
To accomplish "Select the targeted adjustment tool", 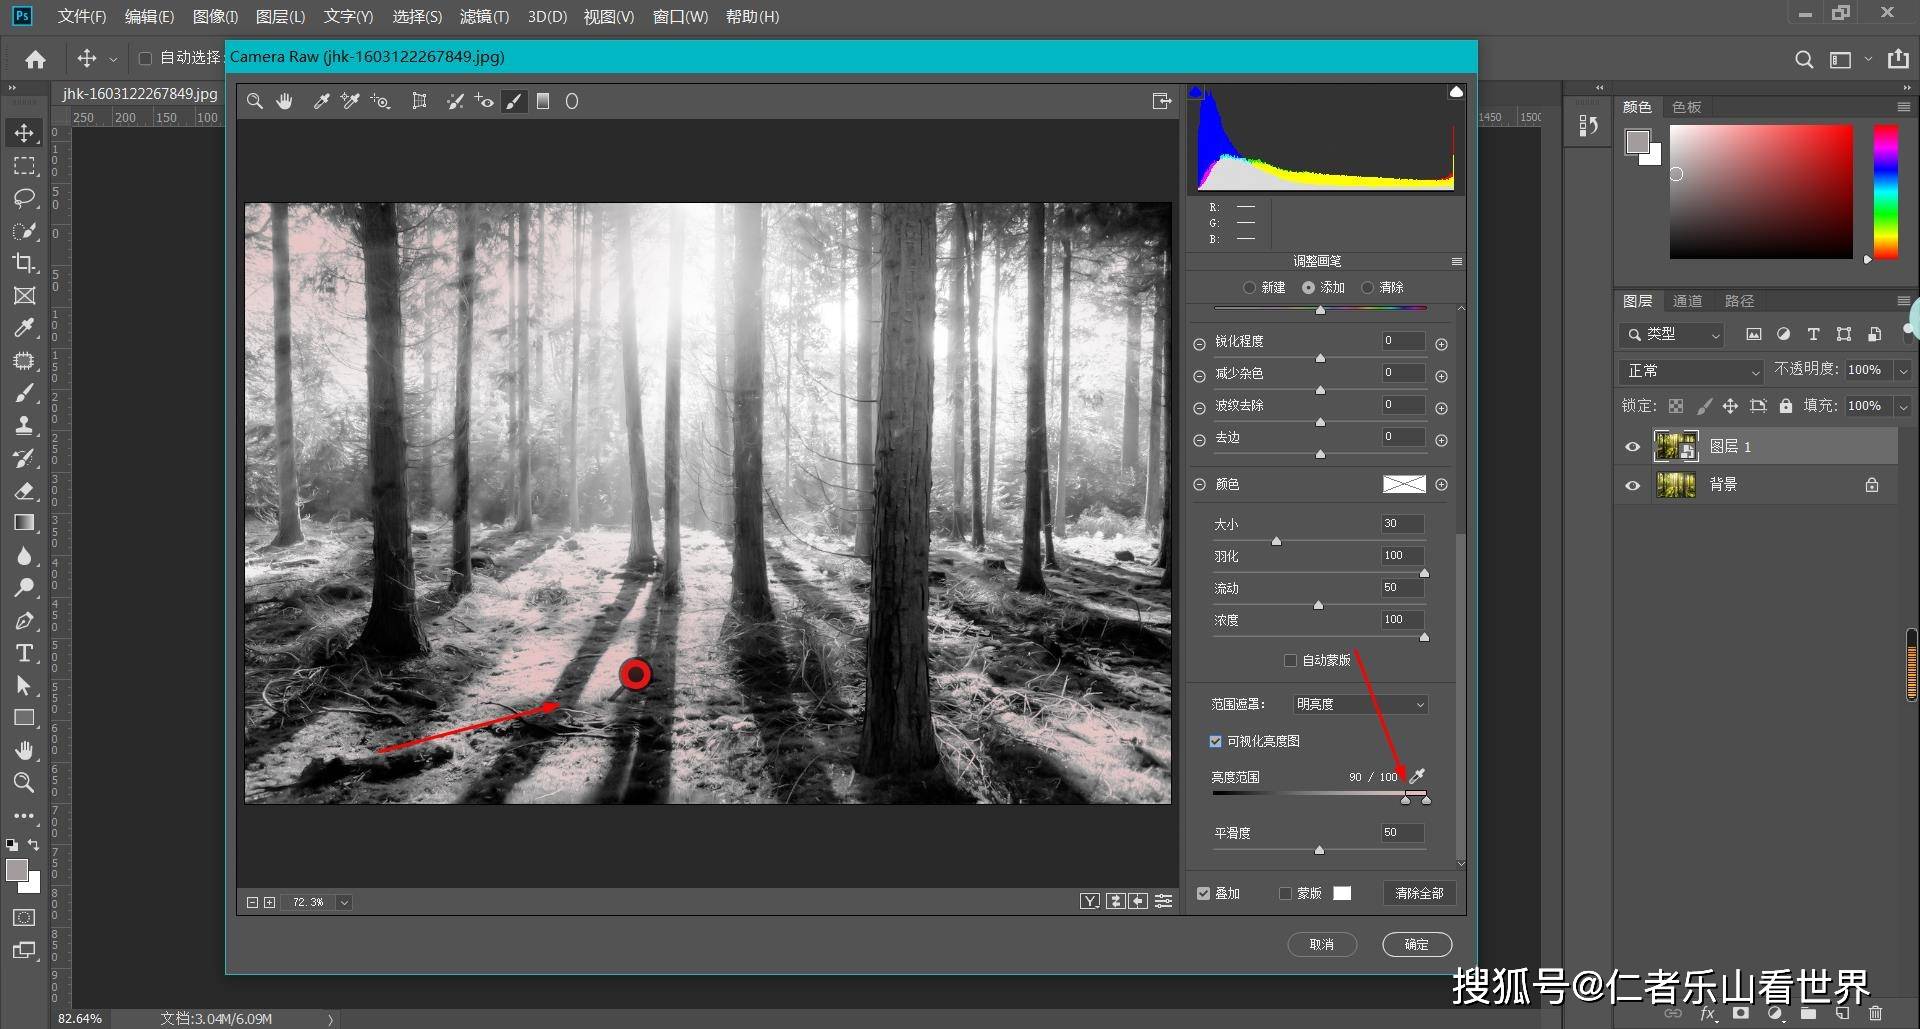I will pos(380,101).
